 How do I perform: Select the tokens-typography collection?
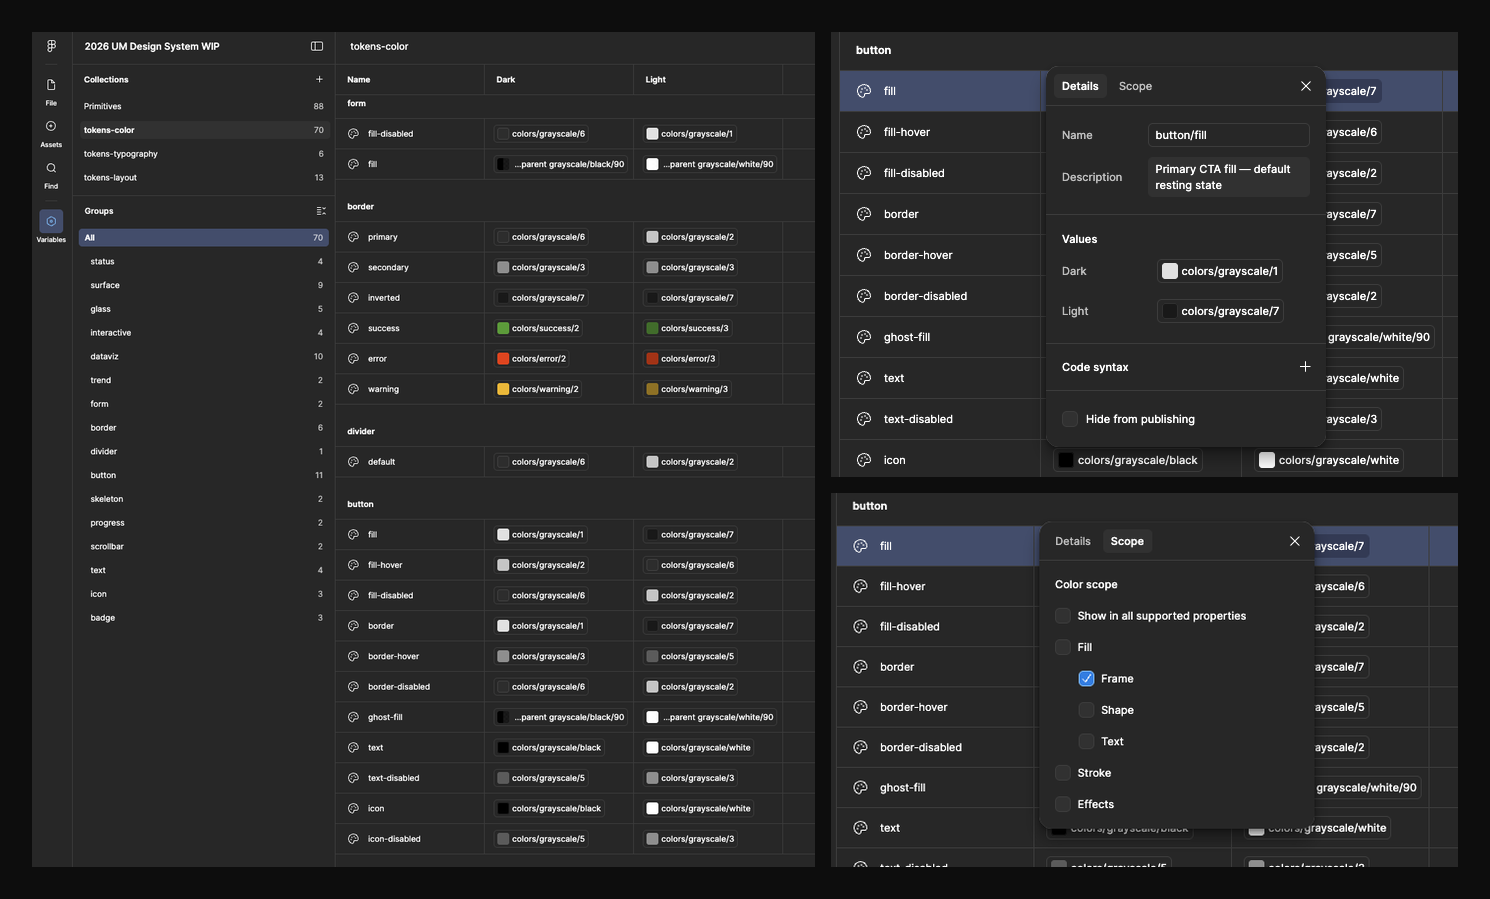coord(204,154)
